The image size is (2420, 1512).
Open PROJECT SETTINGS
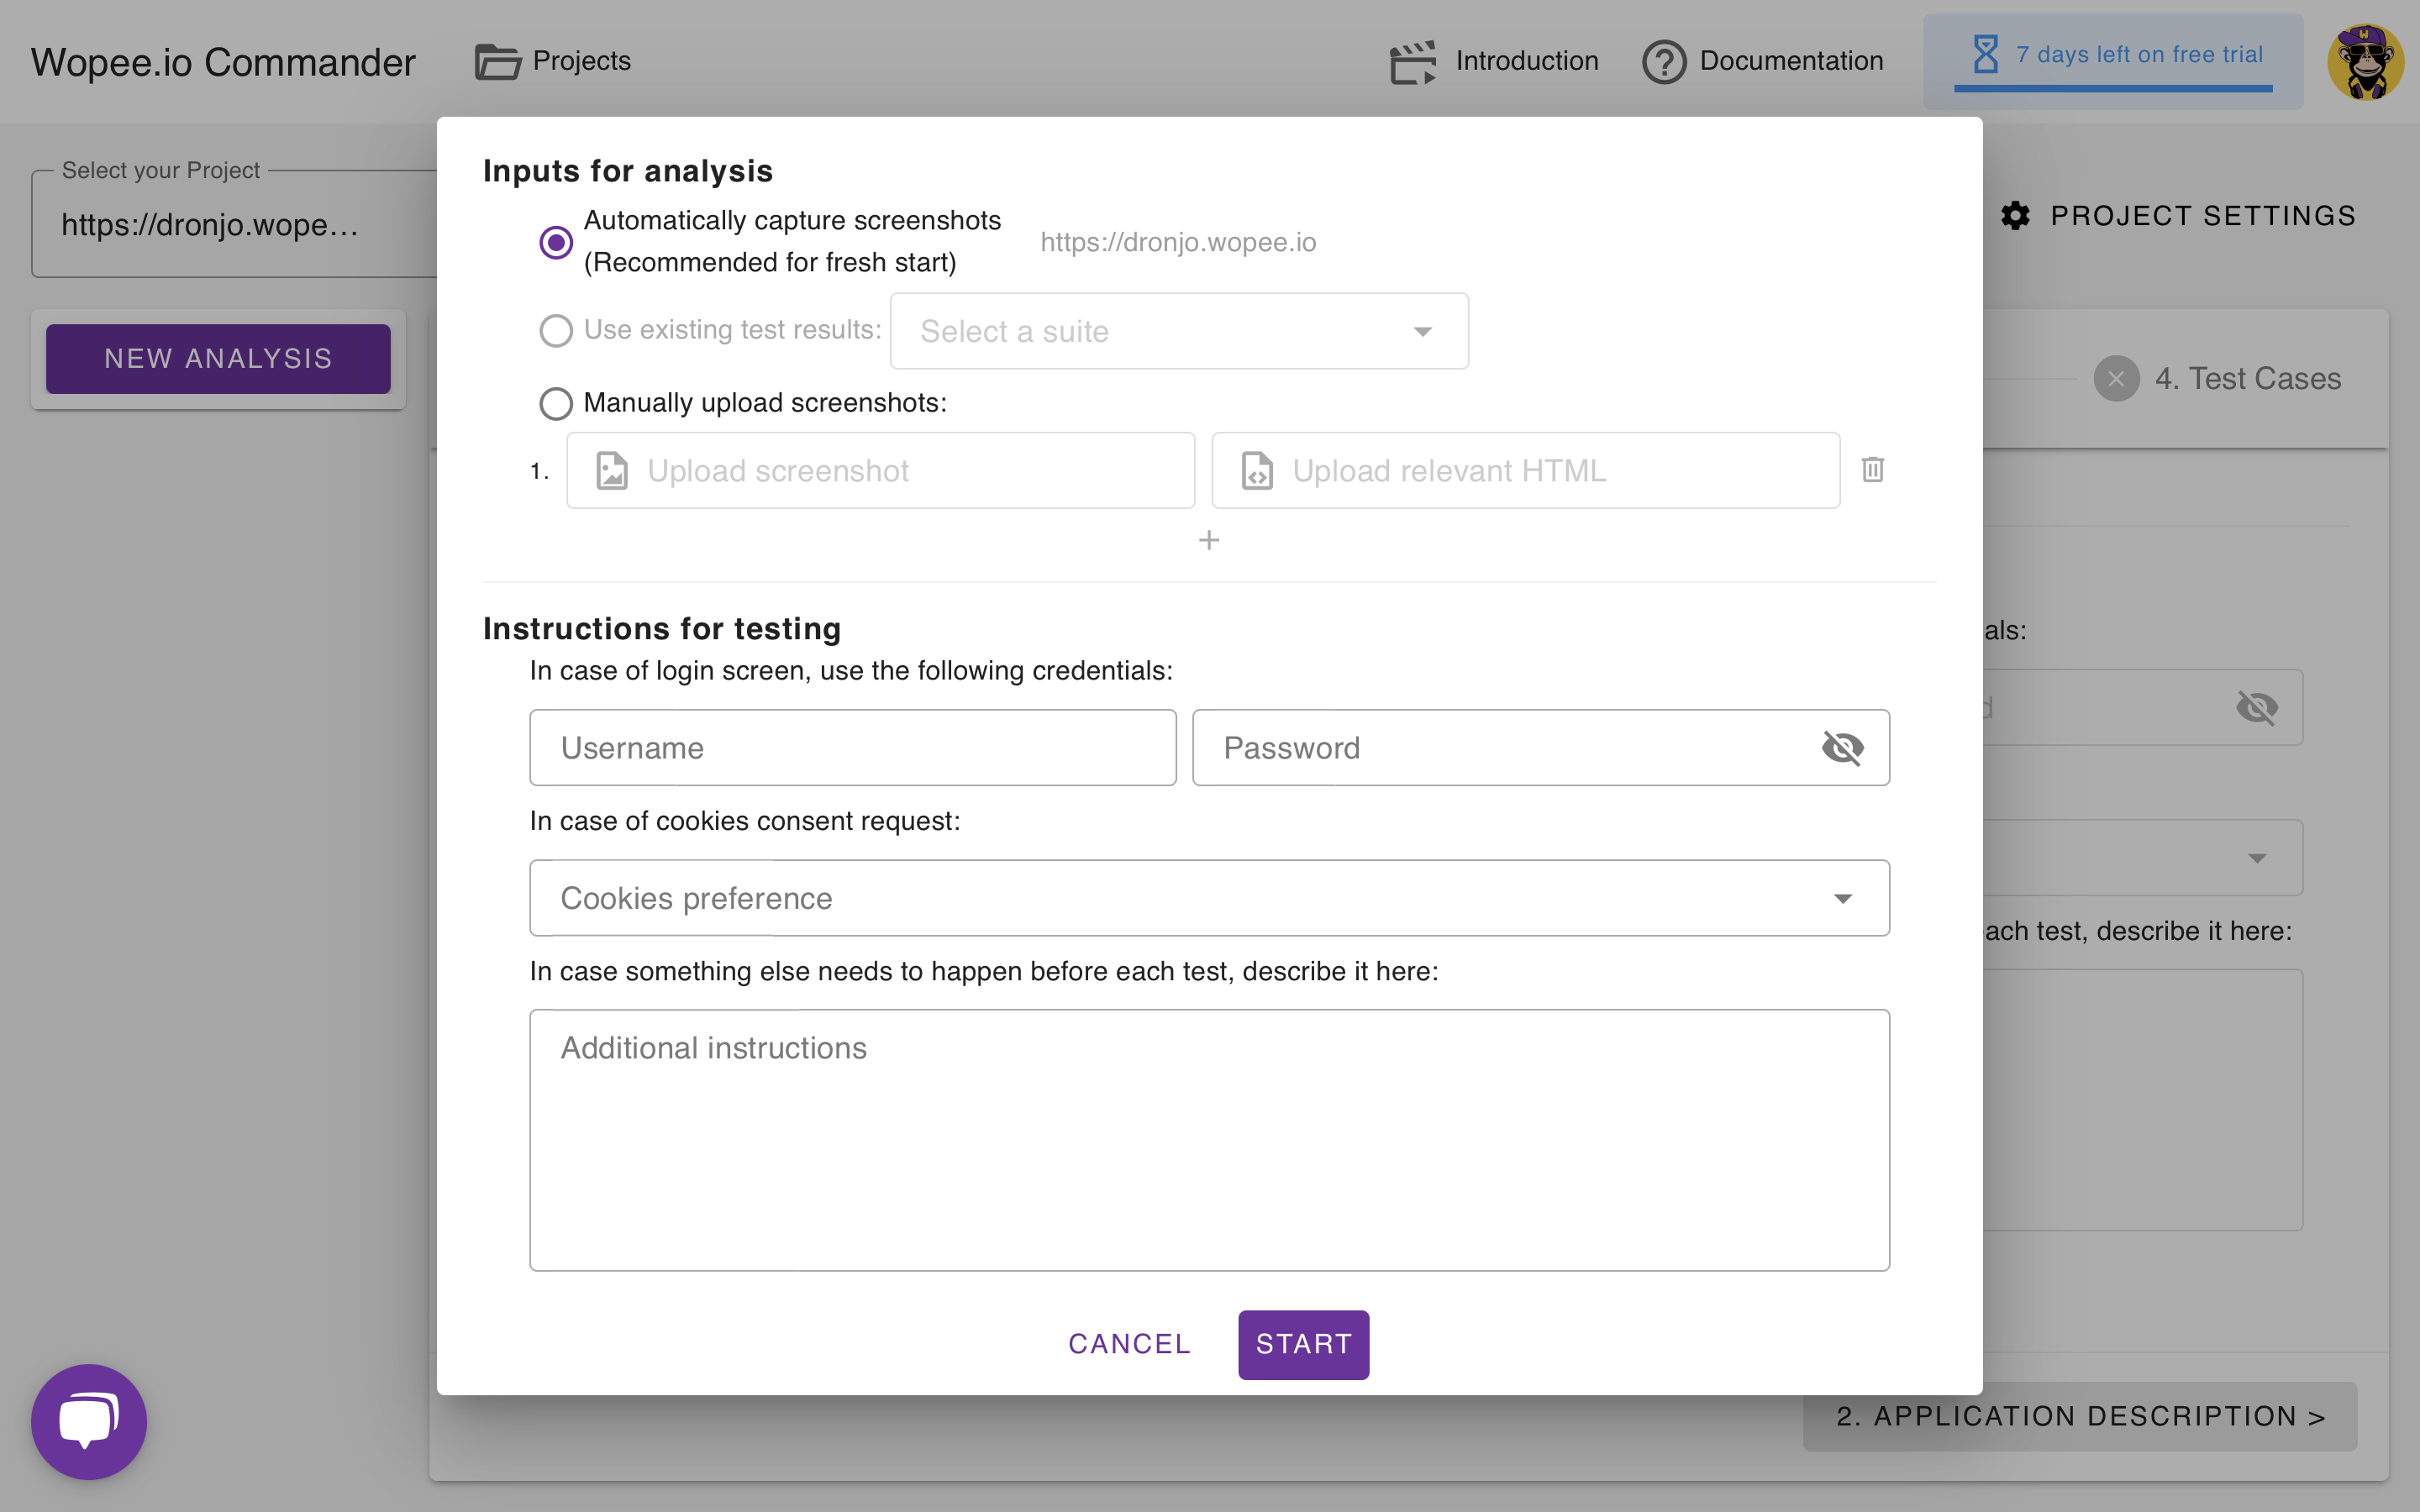[x=2178, y=215]
